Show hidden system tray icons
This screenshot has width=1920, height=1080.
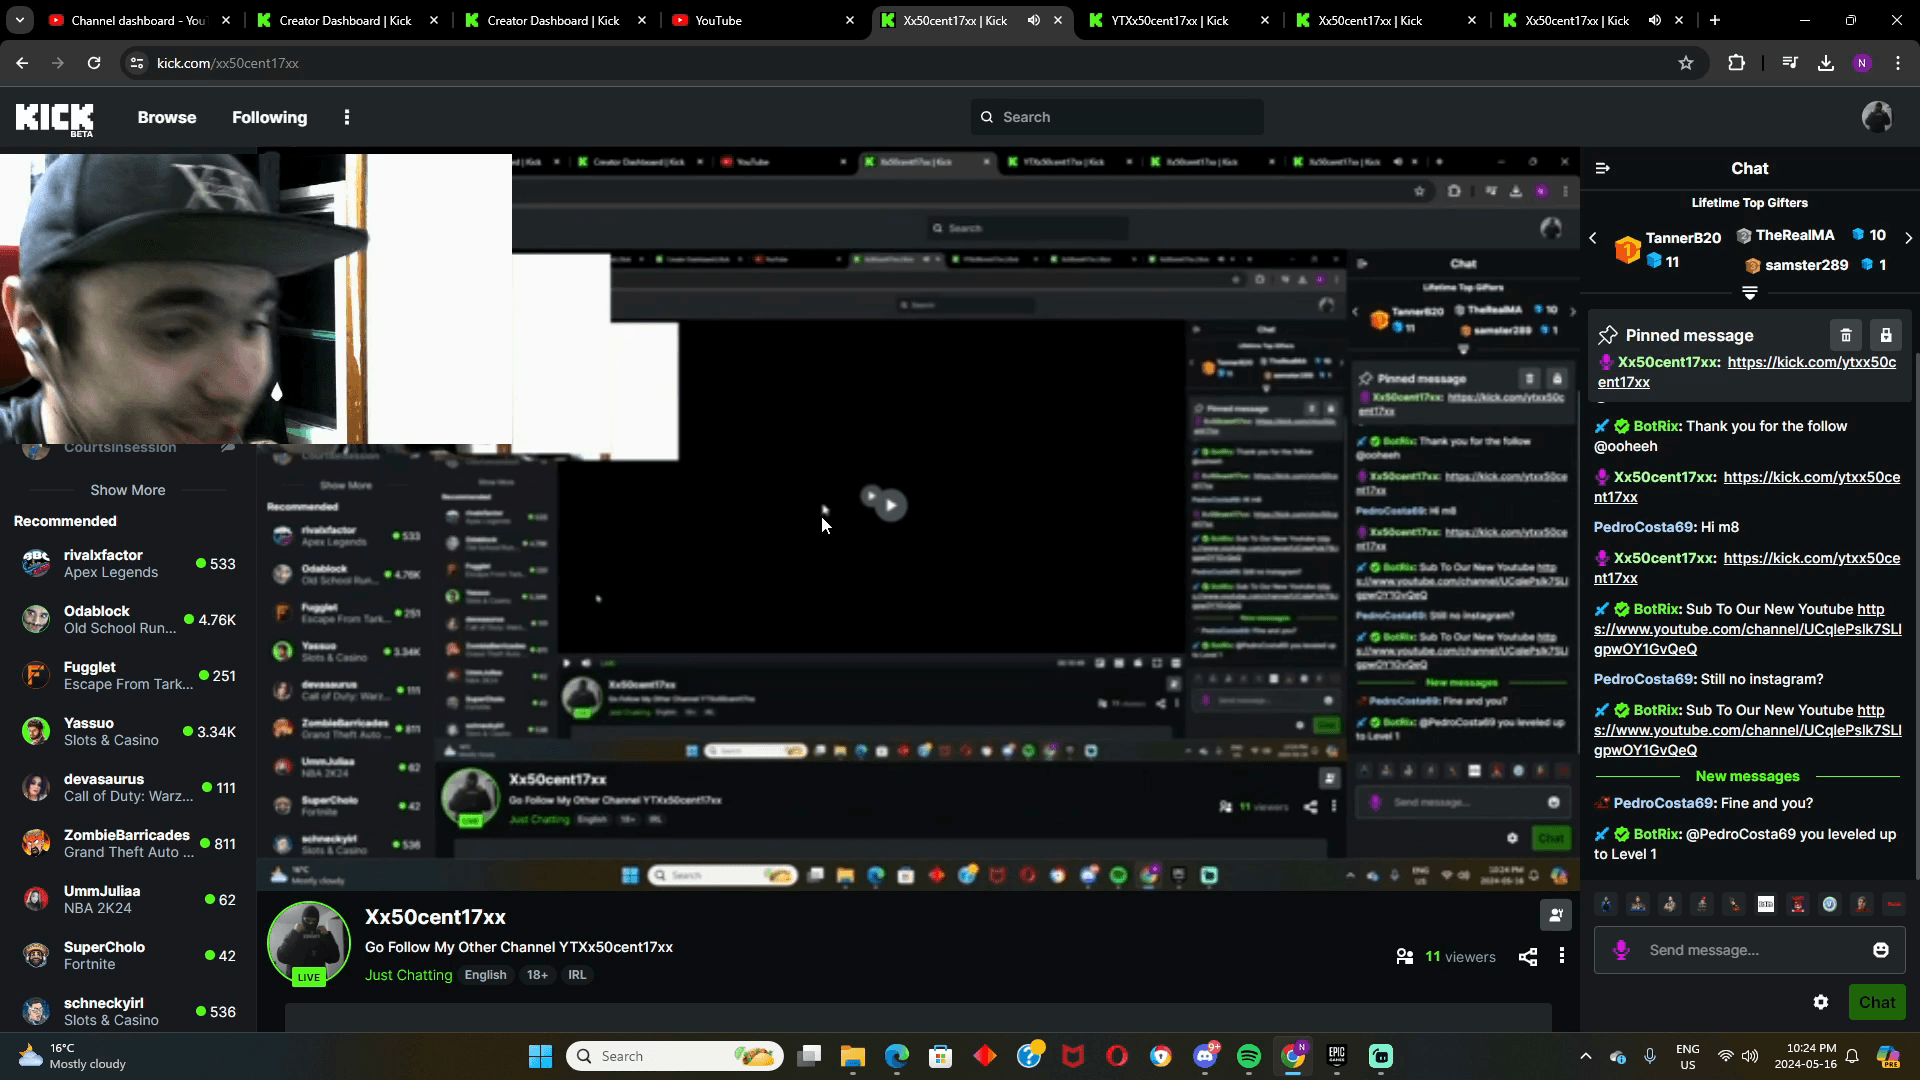(x=1586, y=1056)
